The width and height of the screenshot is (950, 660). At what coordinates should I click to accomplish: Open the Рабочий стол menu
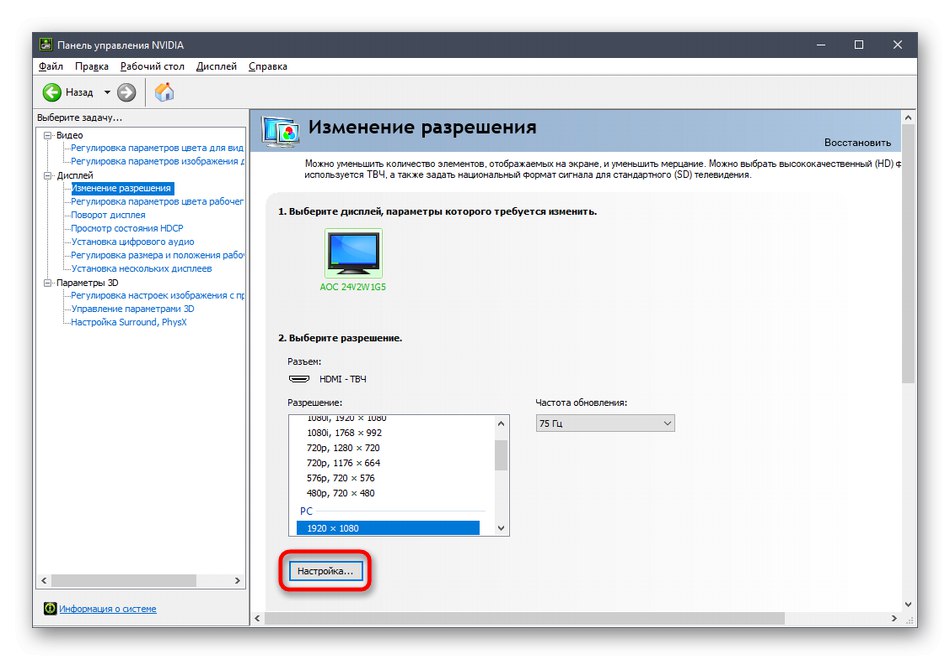click(152, 67)
